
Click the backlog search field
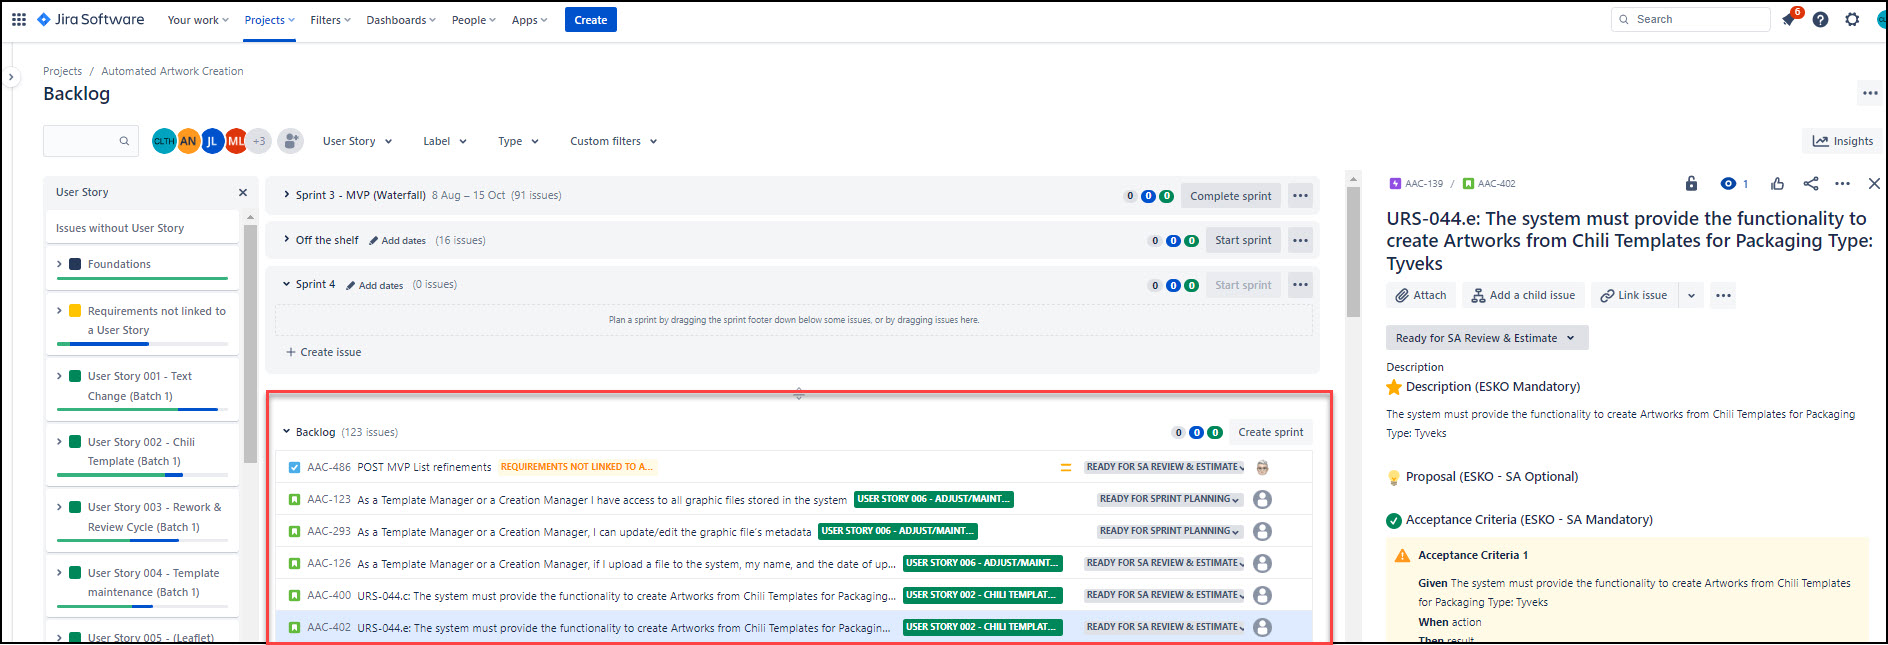[x=89, y=141]
